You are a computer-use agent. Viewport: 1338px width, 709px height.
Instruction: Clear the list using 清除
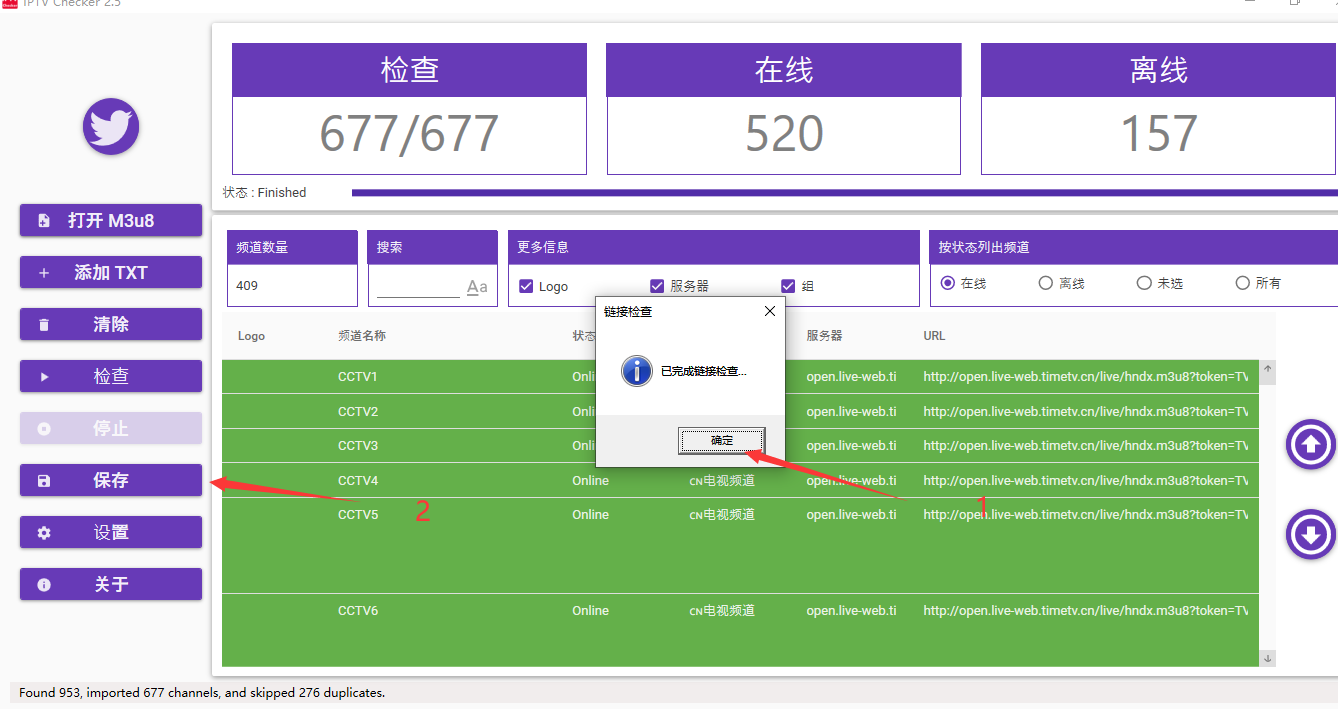click(111, 324)
